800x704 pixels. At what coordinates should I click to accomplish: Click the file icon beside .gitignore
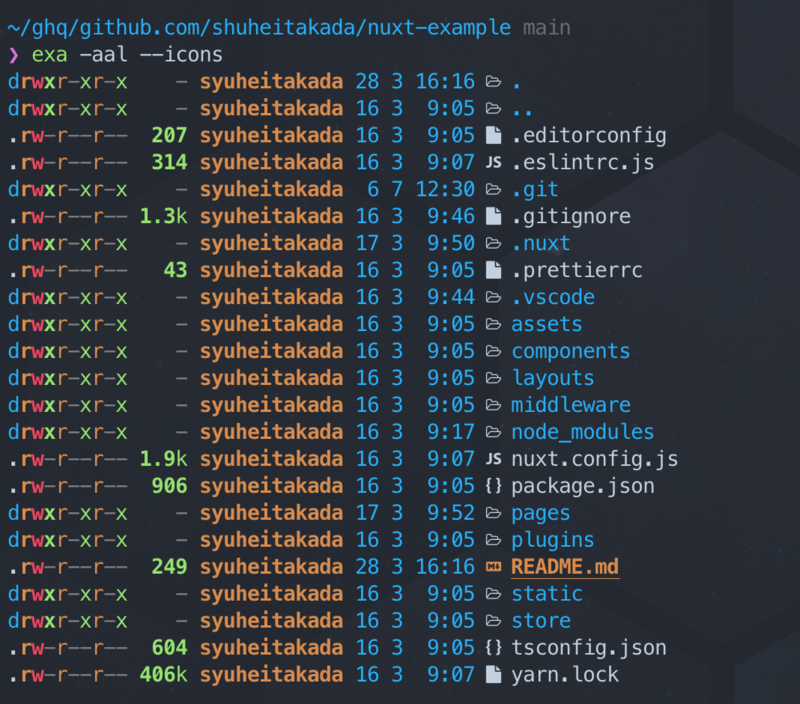(493, 216)
